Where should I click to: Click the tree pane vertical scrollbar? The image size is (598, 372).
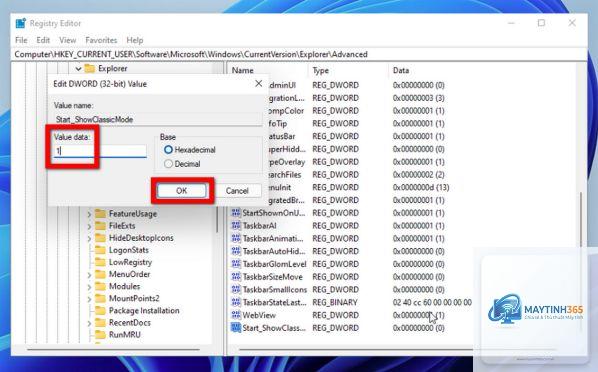point(217,219)
